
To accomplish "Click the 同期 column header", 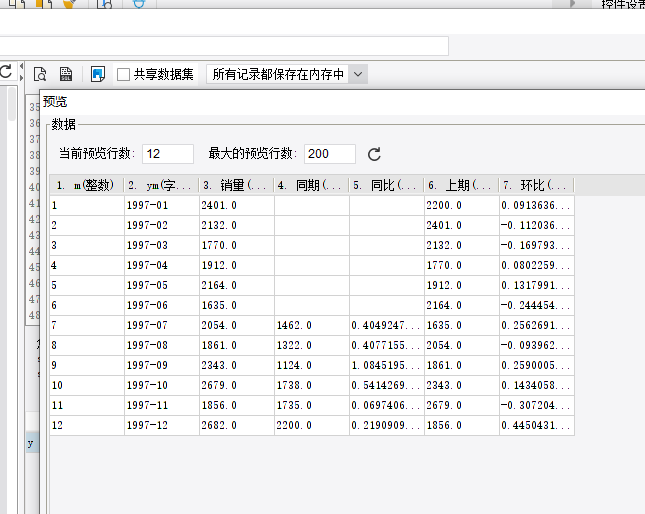I will point(311,185).
